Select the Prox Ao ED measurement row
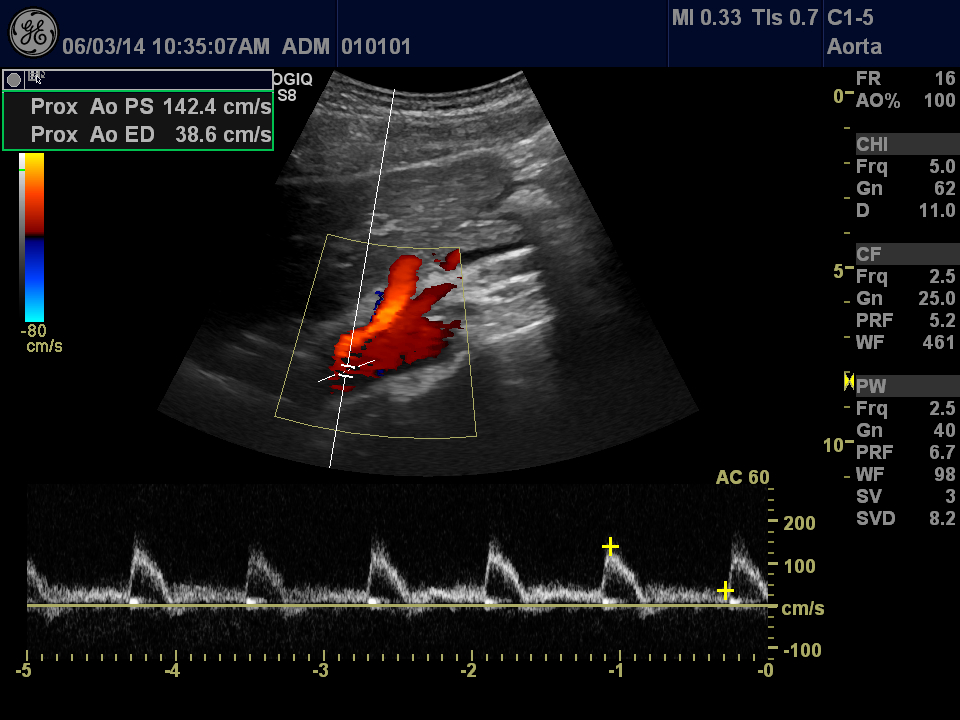960x720 pixels. click(150, 134)
